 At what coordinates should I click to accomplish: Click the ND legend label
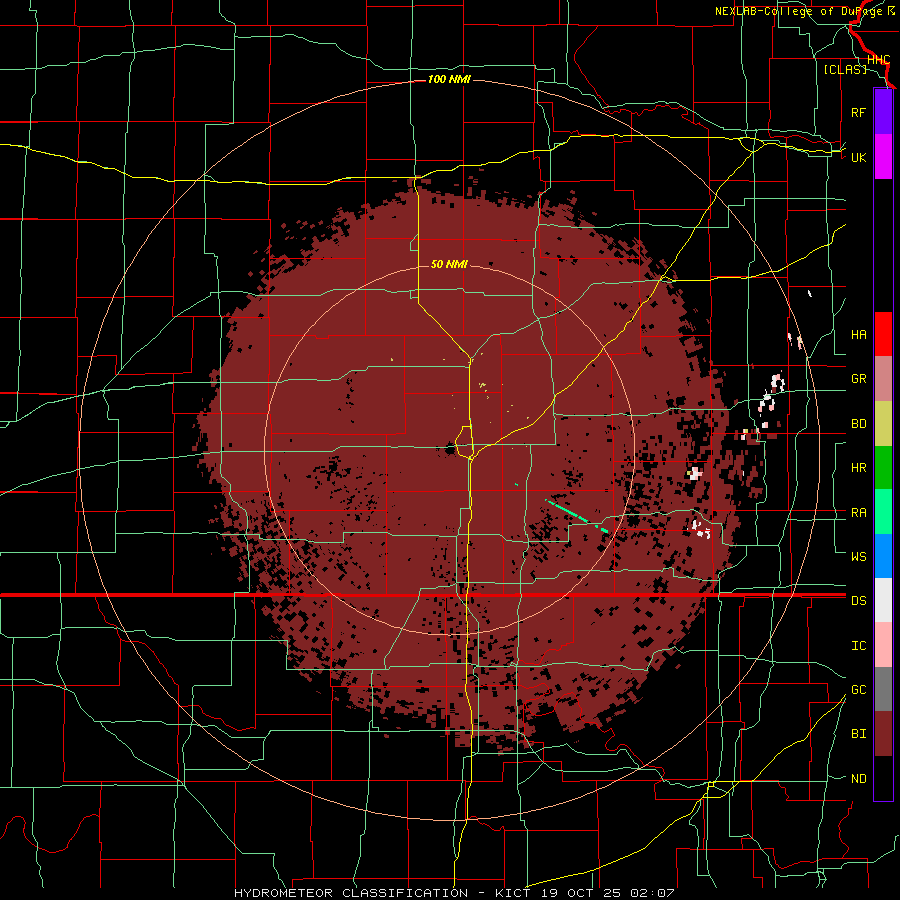(x=858, y=779)
